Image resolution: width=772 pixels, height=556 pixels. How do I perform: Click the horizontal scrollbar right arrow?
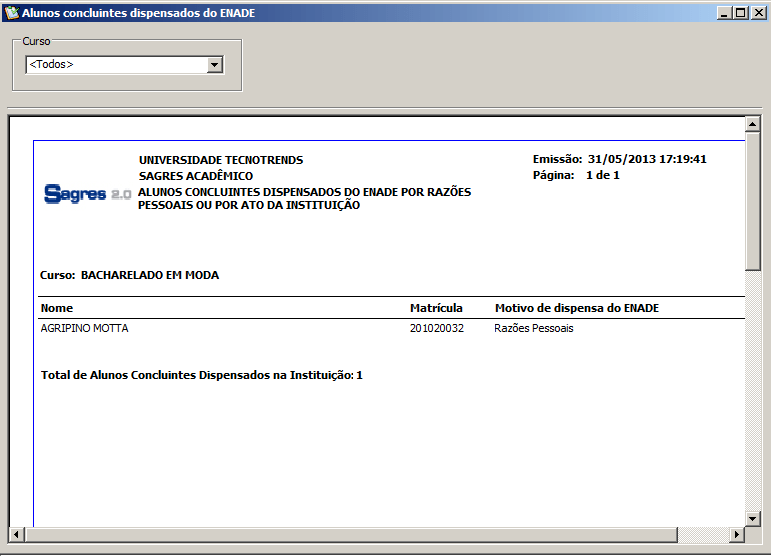pos(737,534)
